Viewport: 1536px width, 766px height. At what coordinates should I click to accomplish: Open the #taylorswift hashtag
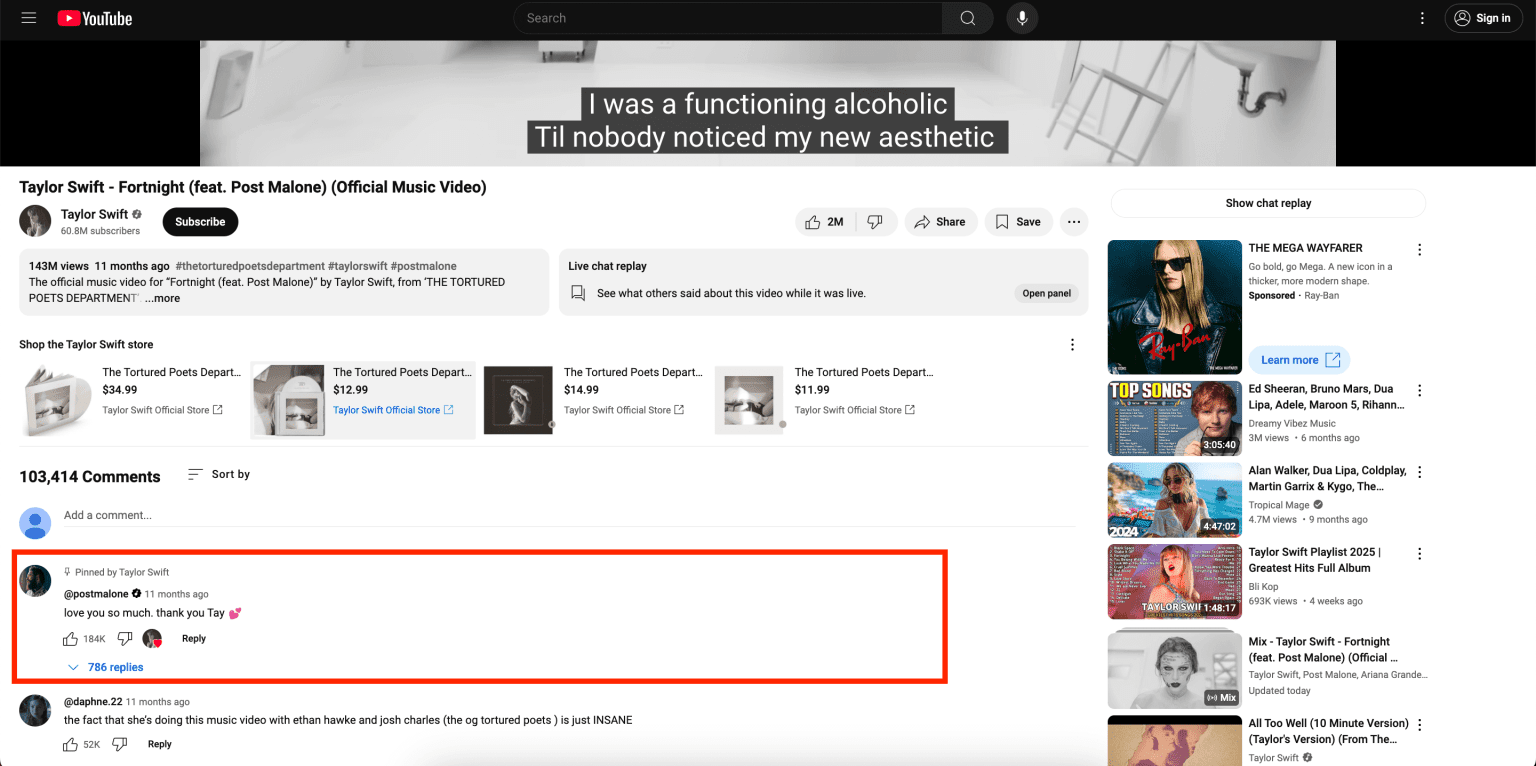[x=357, y=266]
